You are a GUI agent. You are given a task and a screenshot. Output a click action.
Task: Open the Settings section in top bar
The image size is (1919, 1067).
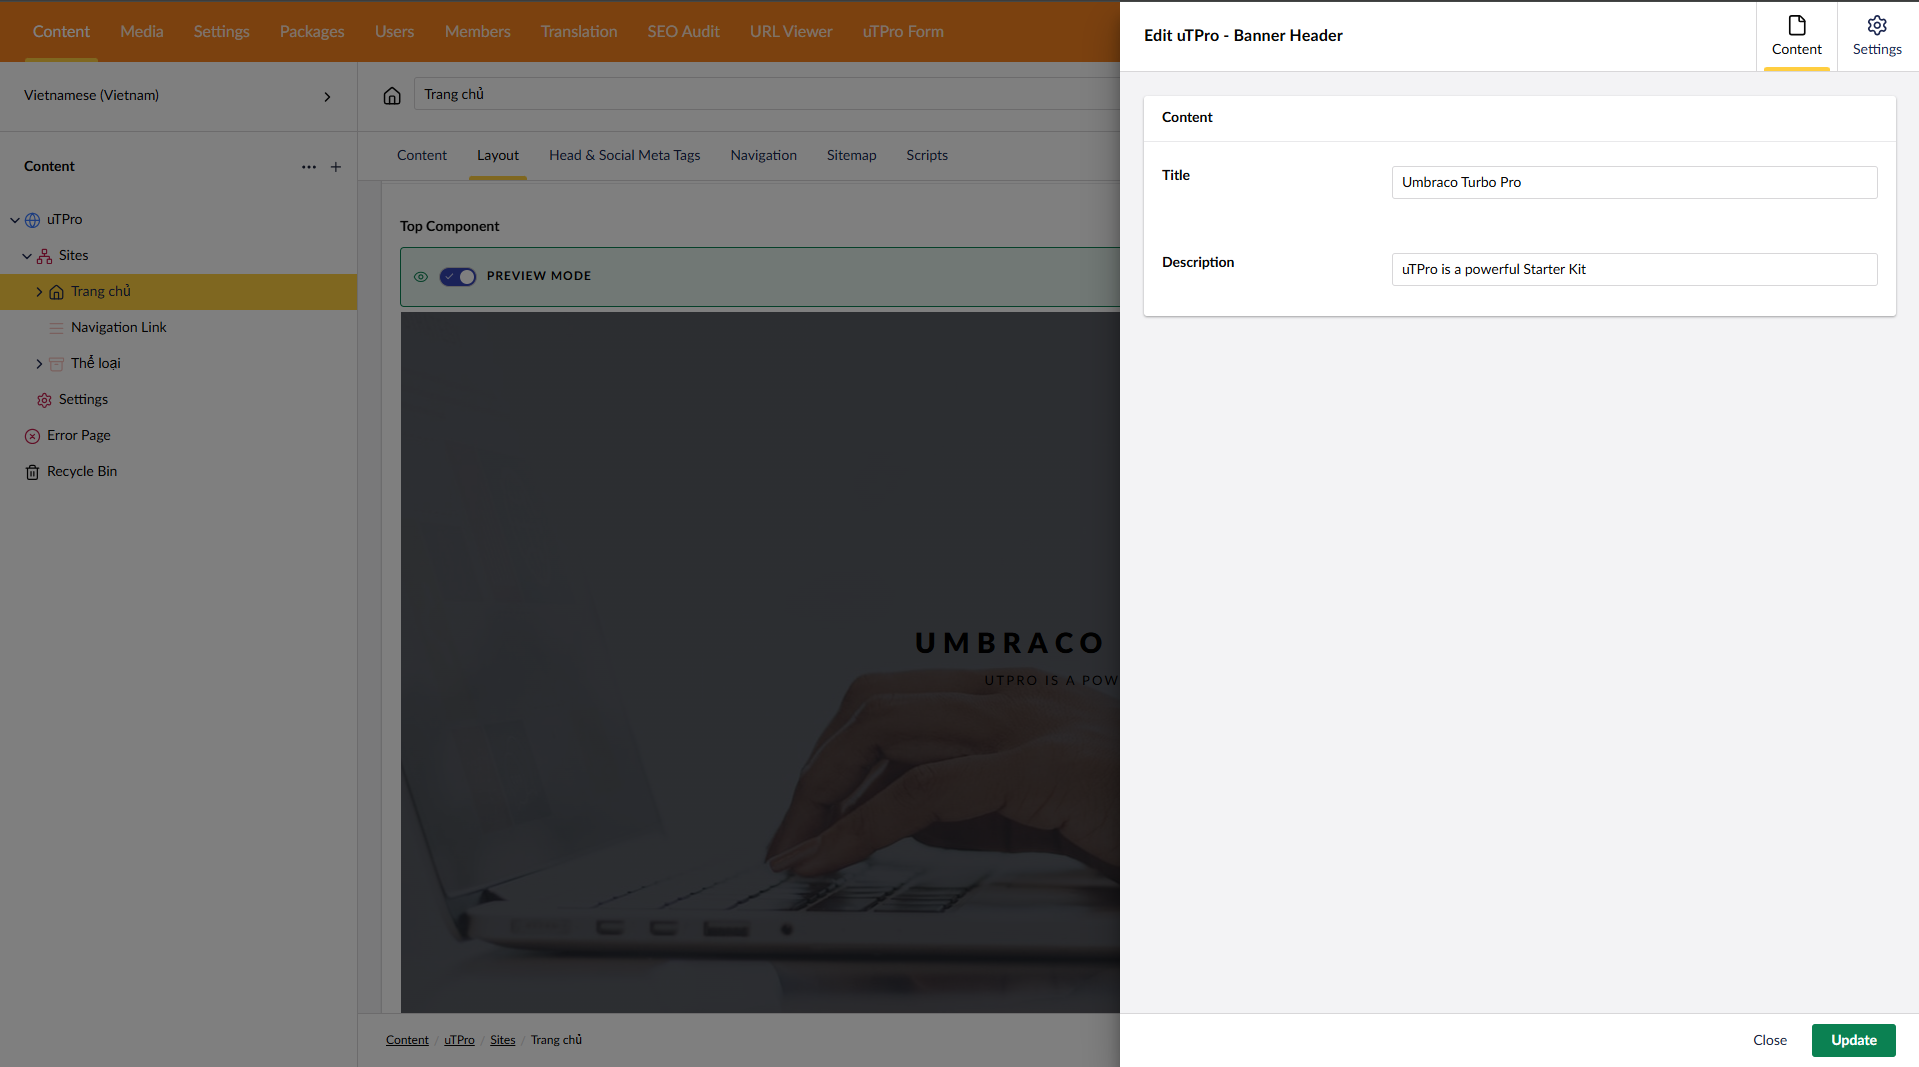[221, 32]
